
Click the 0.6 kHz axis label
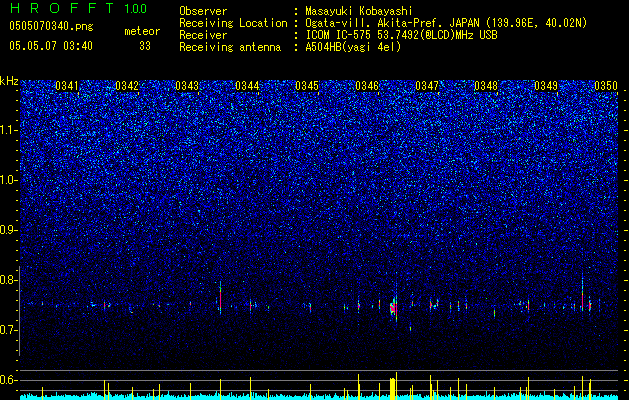pyautogui.click(x=8, y=380)
